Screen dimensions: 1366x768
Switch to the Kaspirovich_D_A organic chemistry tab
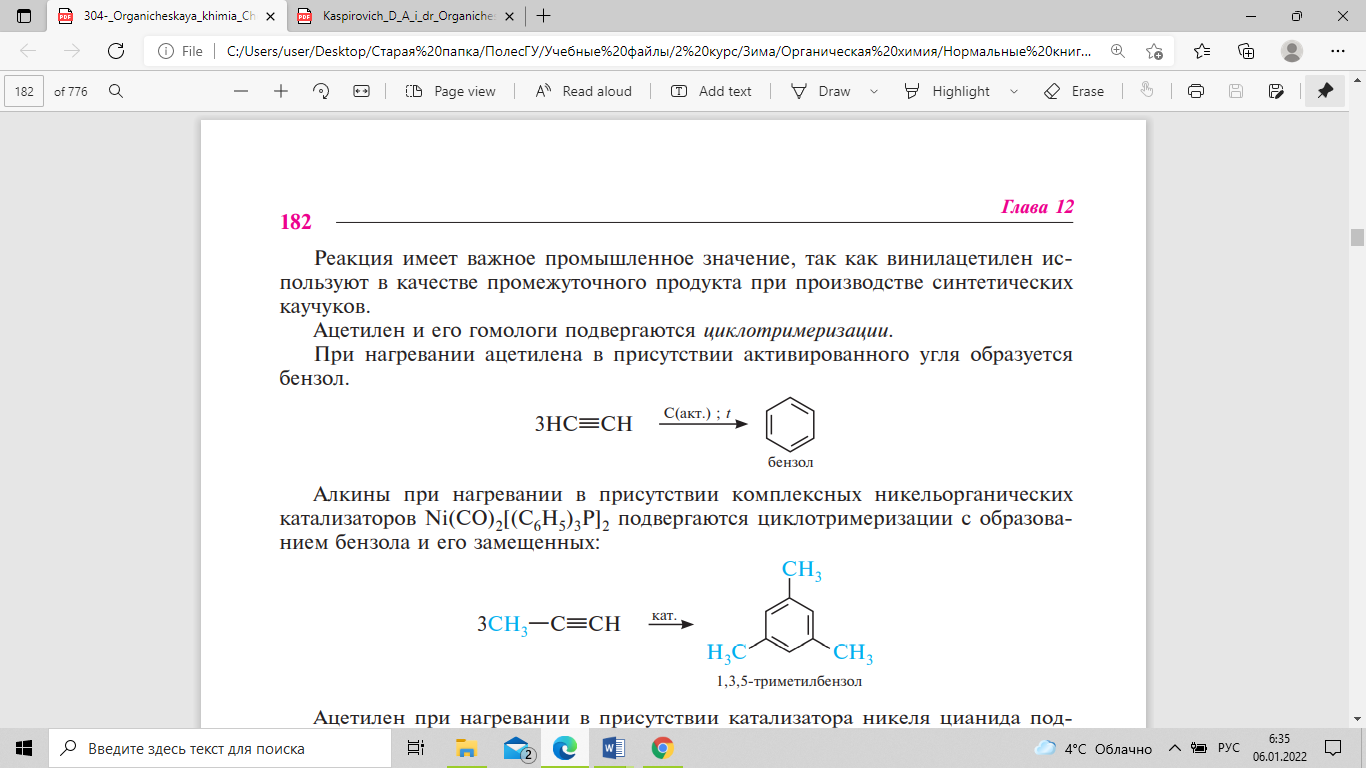tap(405, 16)
